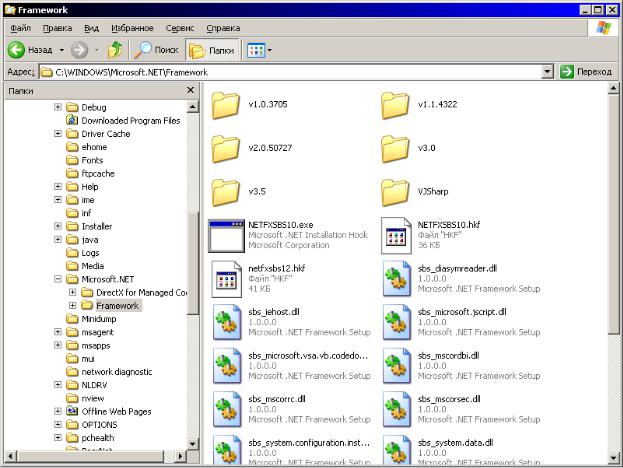Select the NETFXSBS10.exe application icon

point(226,236)
